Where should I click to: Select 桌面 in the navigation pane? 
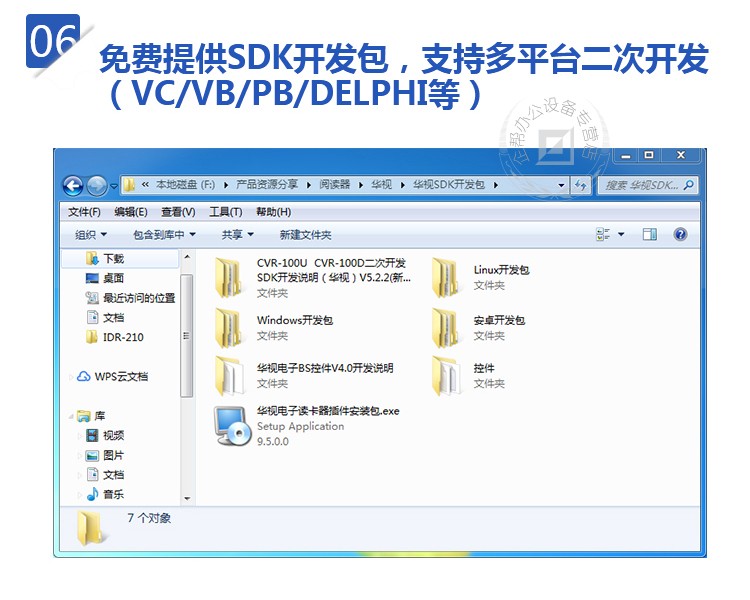[113, 278]
